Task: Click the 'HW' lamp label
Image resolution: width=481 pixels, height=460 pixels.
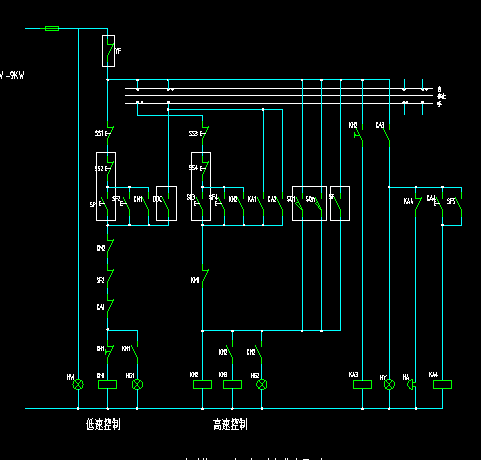Action: (x=70, y=377)
